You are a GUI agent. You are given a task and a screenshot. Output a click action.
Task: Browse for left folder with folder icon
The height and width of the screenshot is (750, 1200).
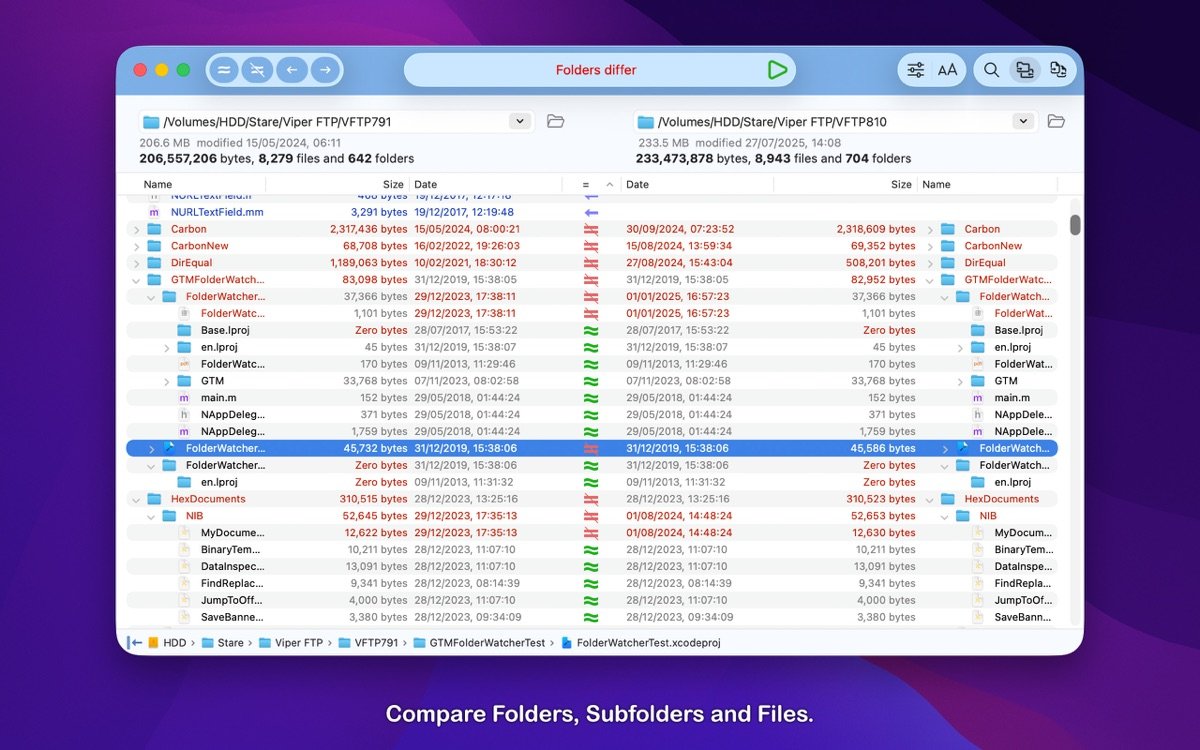tap(556, 122)
